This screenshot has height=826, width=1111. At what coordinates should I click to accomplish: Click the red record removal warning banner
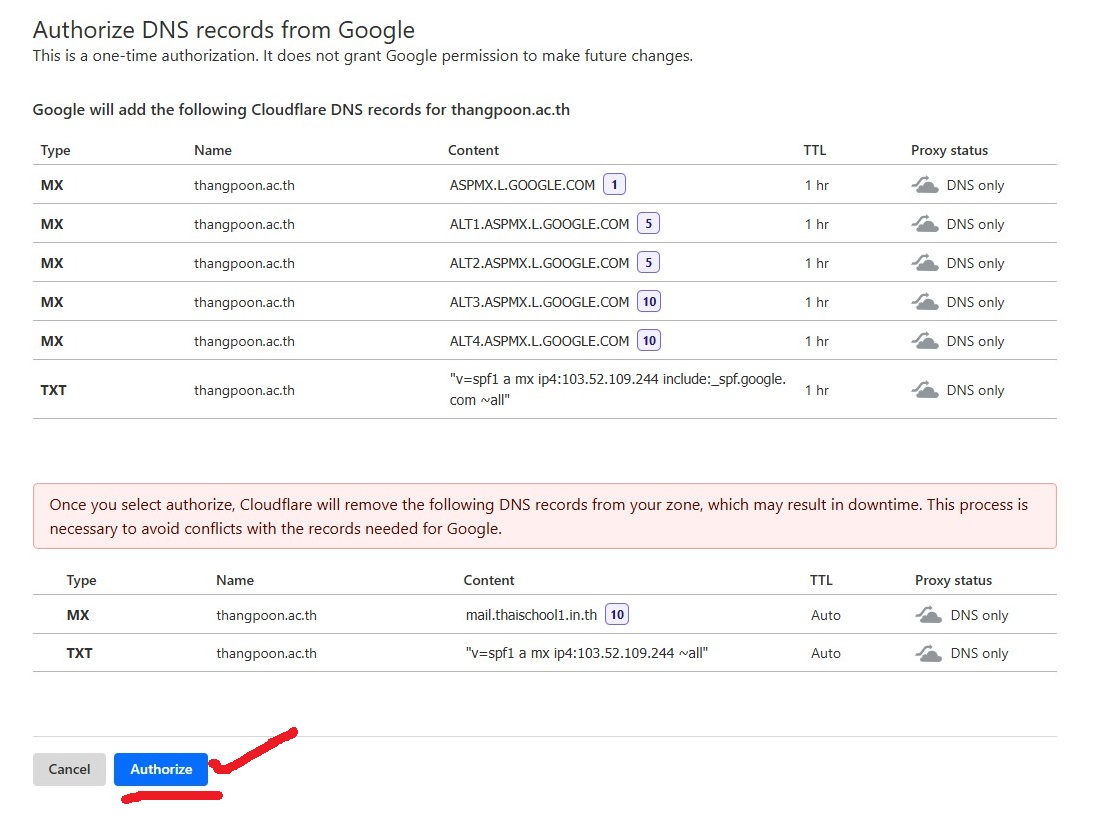coord(544,516)
